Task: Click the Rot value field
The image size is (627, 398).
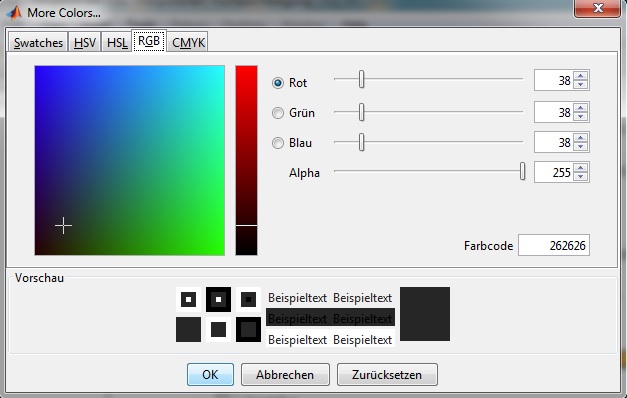Action: coord(554,80)
